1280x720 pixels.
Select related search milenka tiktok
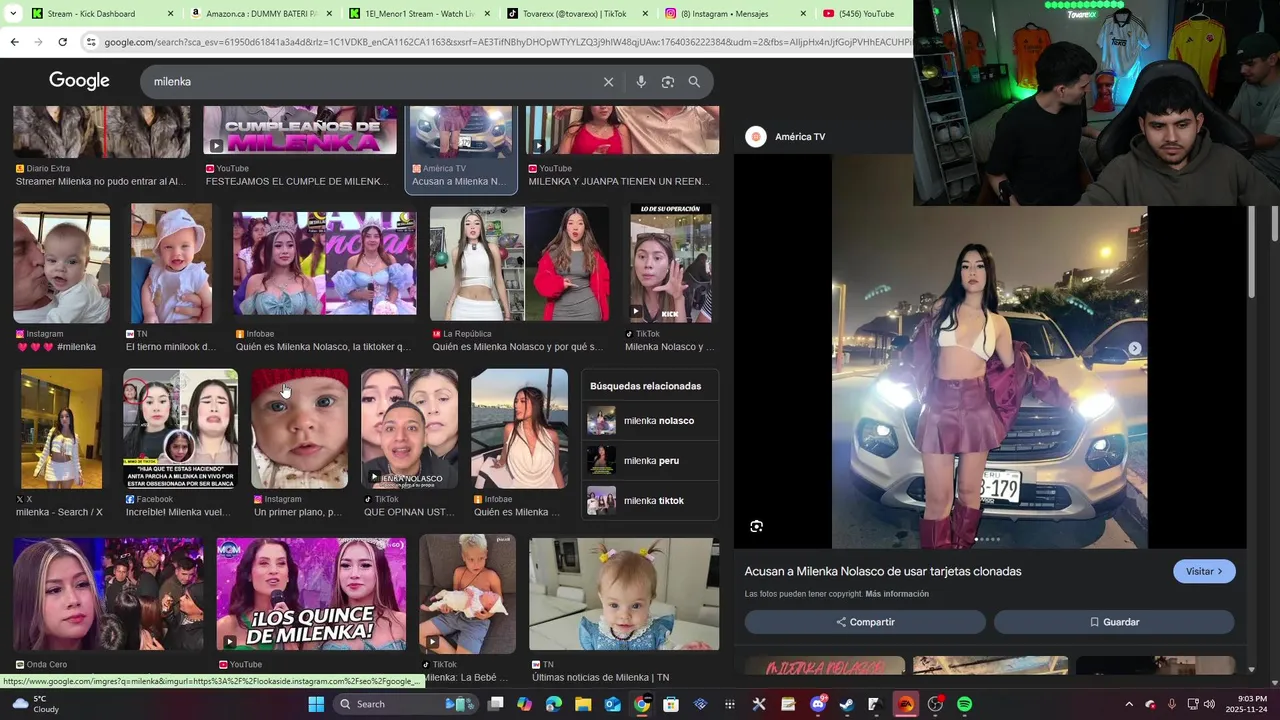650,501
